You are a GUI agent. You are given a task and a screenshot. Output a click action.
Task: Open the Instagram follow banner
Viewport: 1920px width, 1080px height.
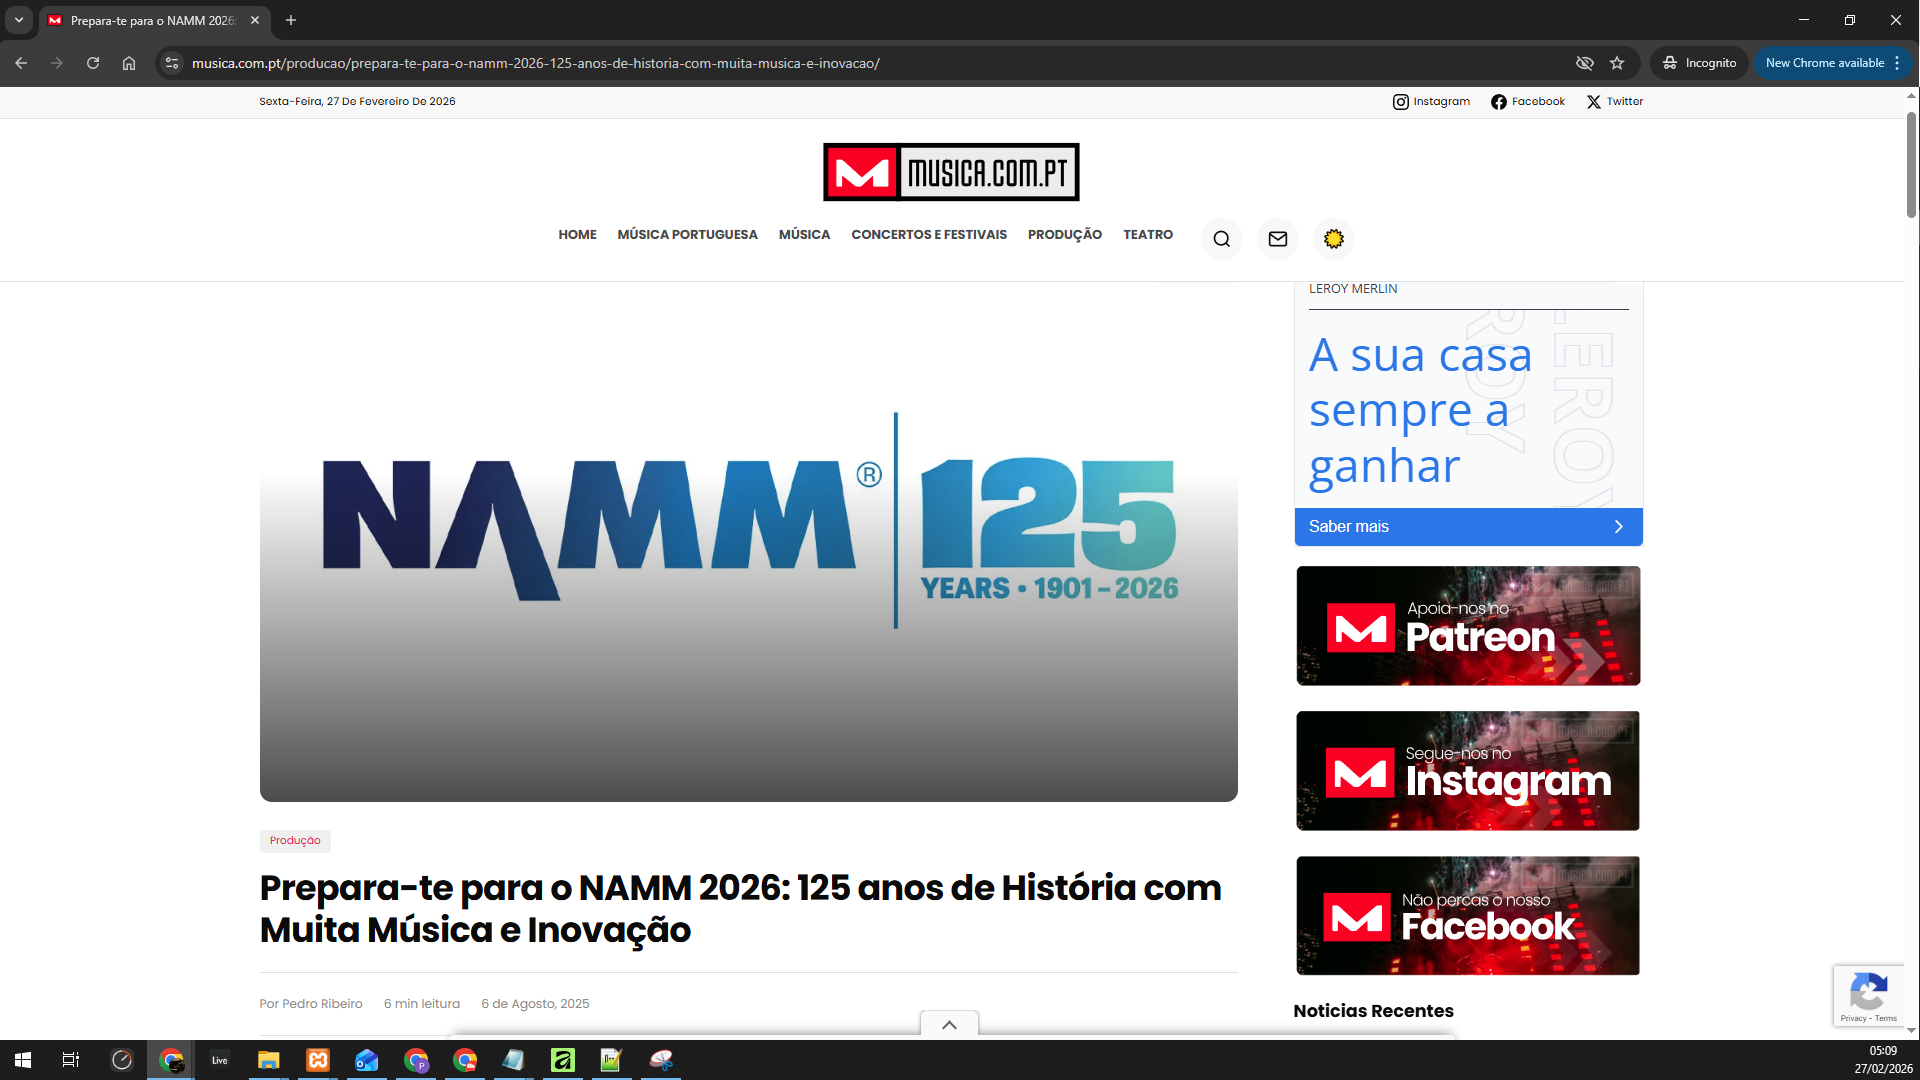click(1468, 771)
